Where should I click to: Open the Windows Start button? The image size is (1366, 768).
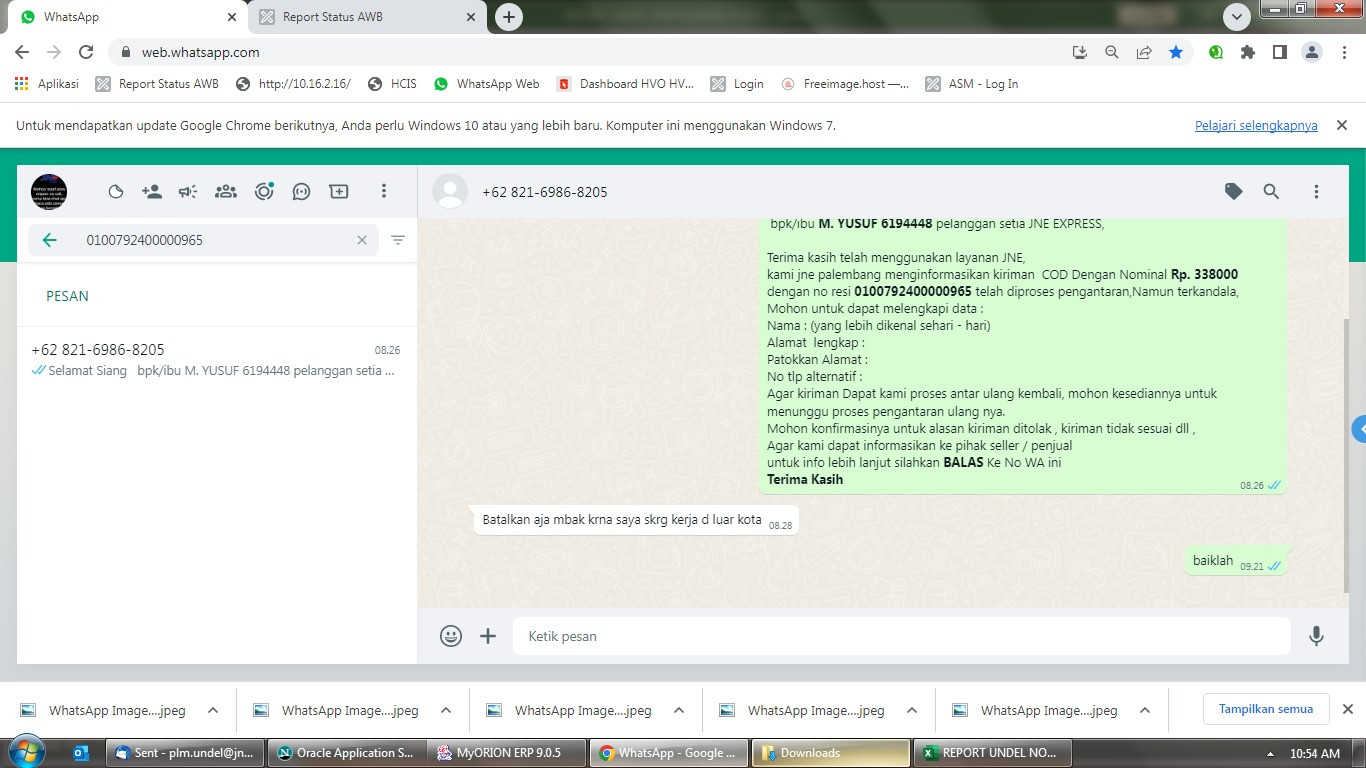[28, 752]
